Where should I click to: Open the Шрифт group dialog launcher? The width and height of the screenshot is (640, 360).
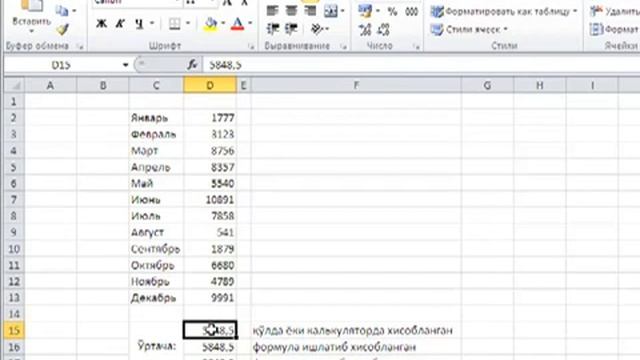coord(251,47)
